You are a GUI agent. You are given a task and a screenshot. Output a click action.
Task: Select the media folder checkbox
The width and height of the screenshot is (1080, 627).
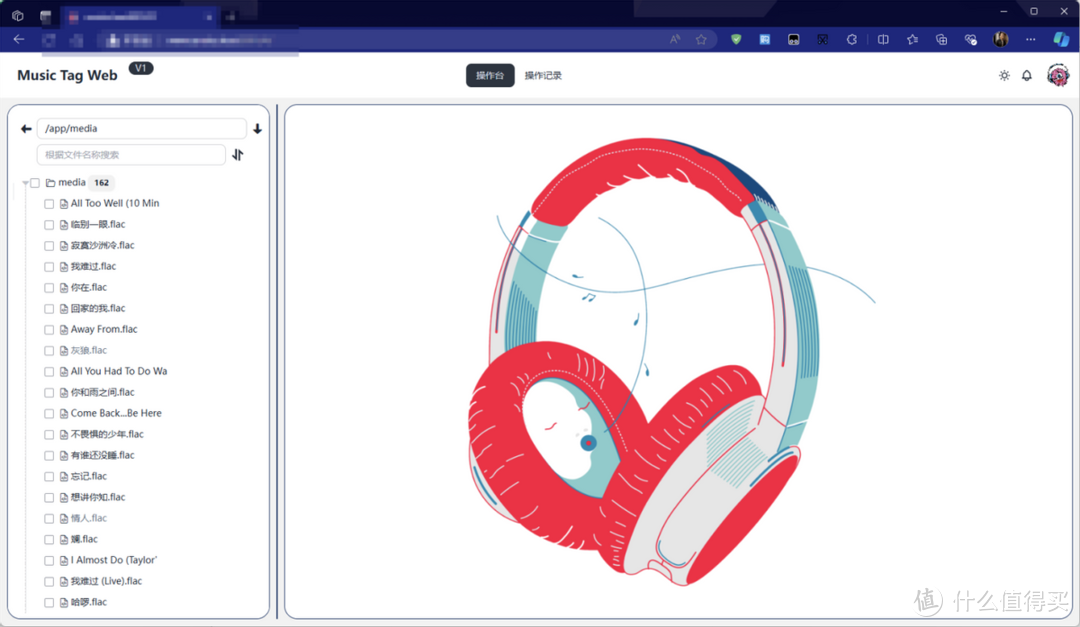point(35,183)
